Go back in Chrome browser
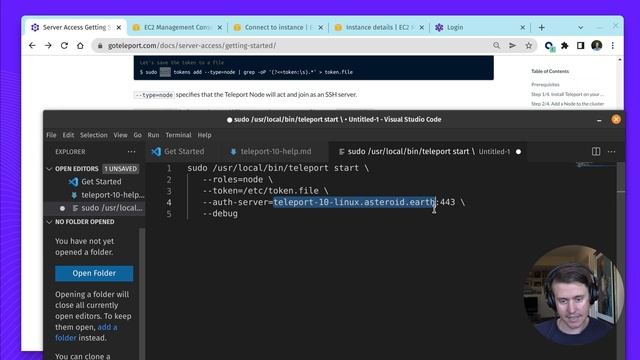640x360 pixels. coord(32,46)
